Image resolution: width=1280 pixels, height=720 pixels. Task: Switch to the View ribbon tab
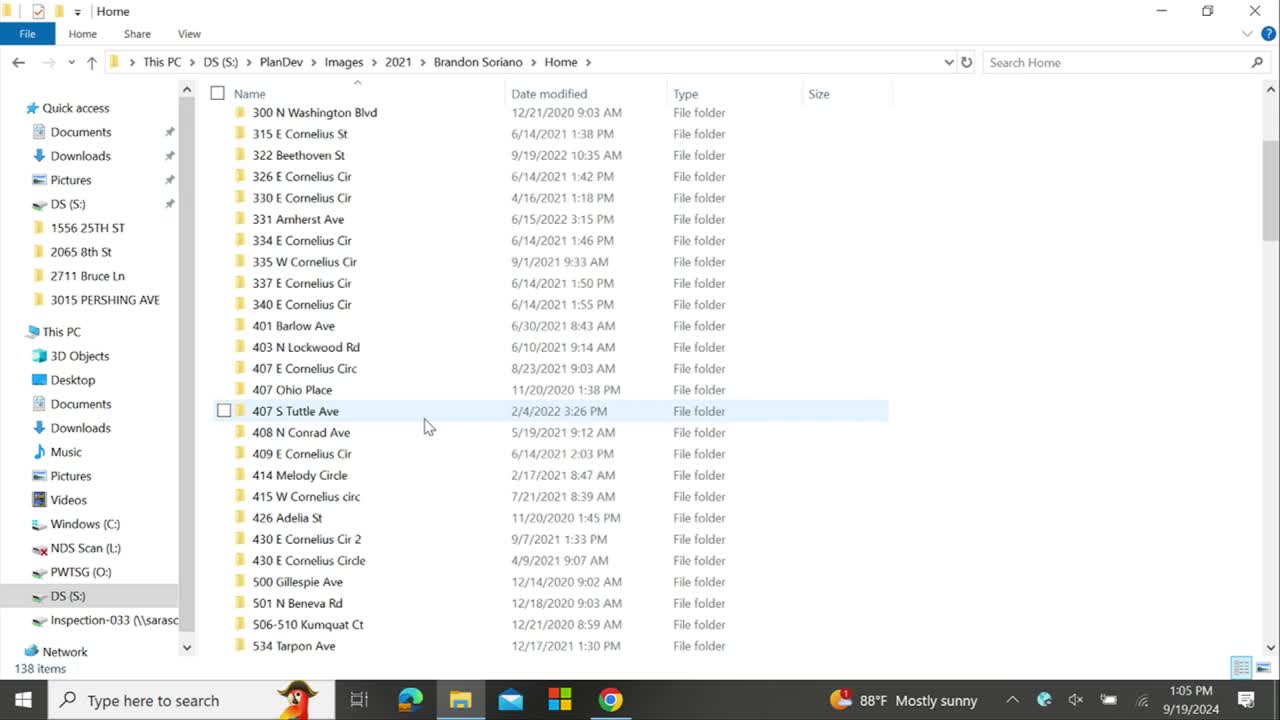189,34
